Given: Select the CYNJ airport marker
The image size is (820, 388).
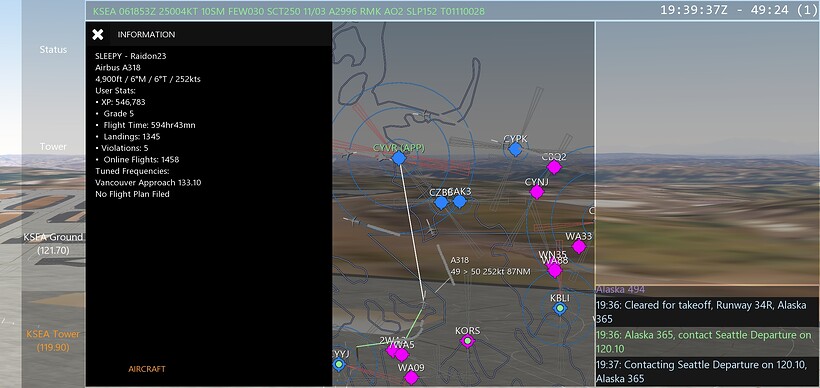Looking at the screenshot, I should [537, 192].
